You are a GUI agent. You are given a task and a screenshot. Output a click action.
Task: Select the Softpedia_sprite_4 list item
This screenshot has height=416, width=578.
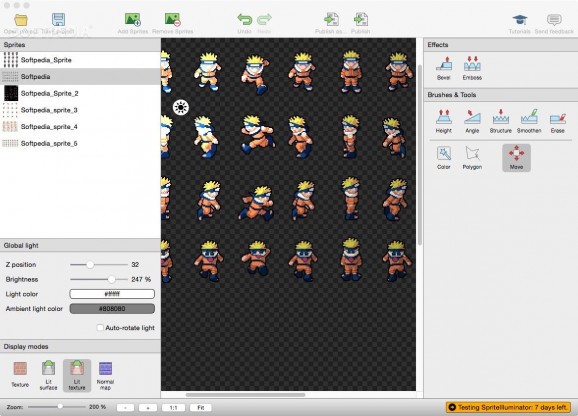(80, 127)
